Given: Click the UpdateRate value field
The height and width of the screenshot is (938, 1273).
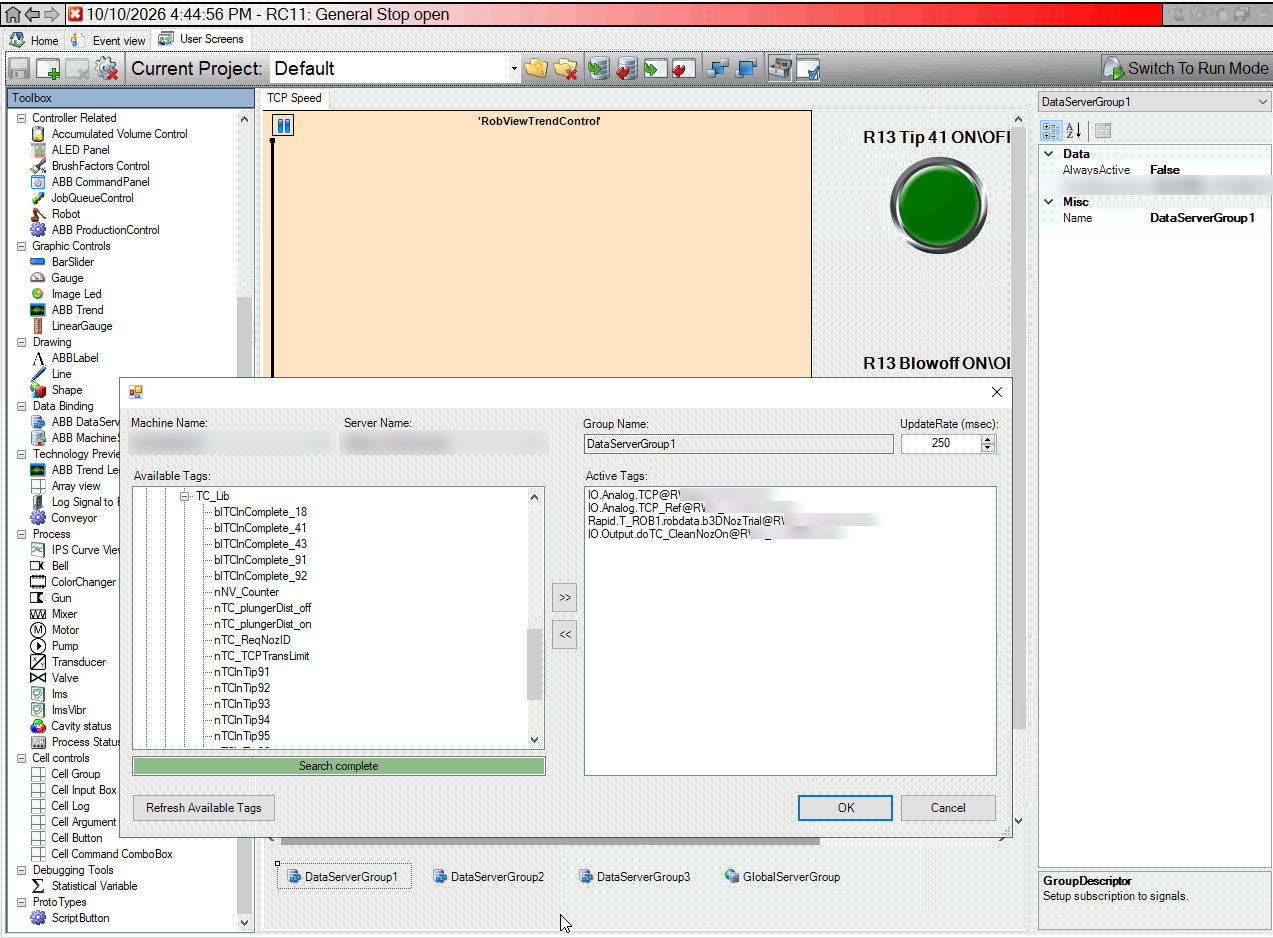Looking at the screenshot, I should pyautogui.click(x=941, y=443).
